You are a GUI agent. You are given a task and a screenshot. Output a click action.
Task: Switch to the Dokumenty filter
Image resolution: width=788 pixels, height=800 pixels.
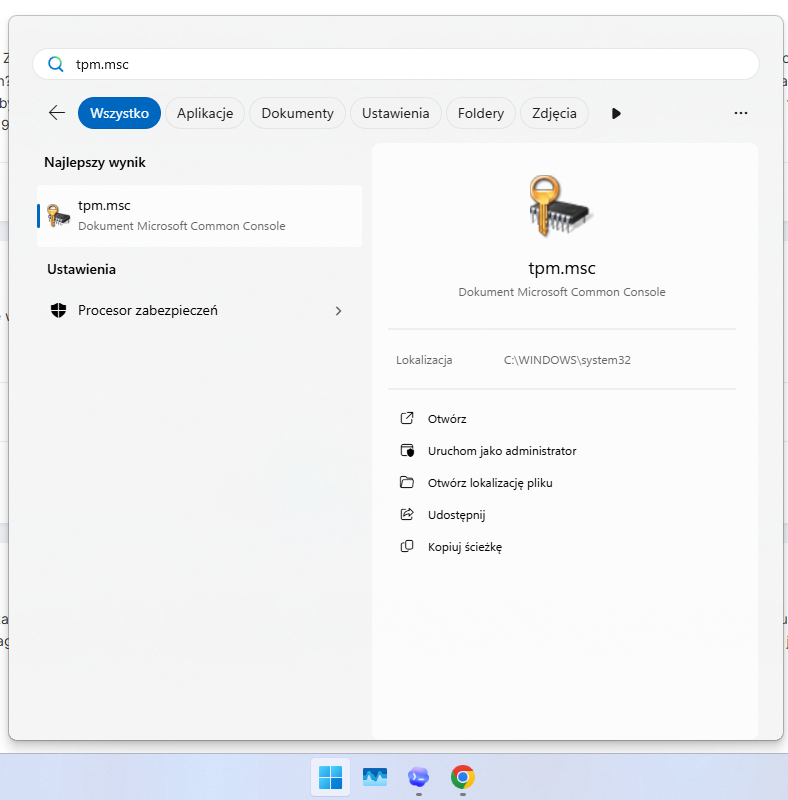coord(298,113)
